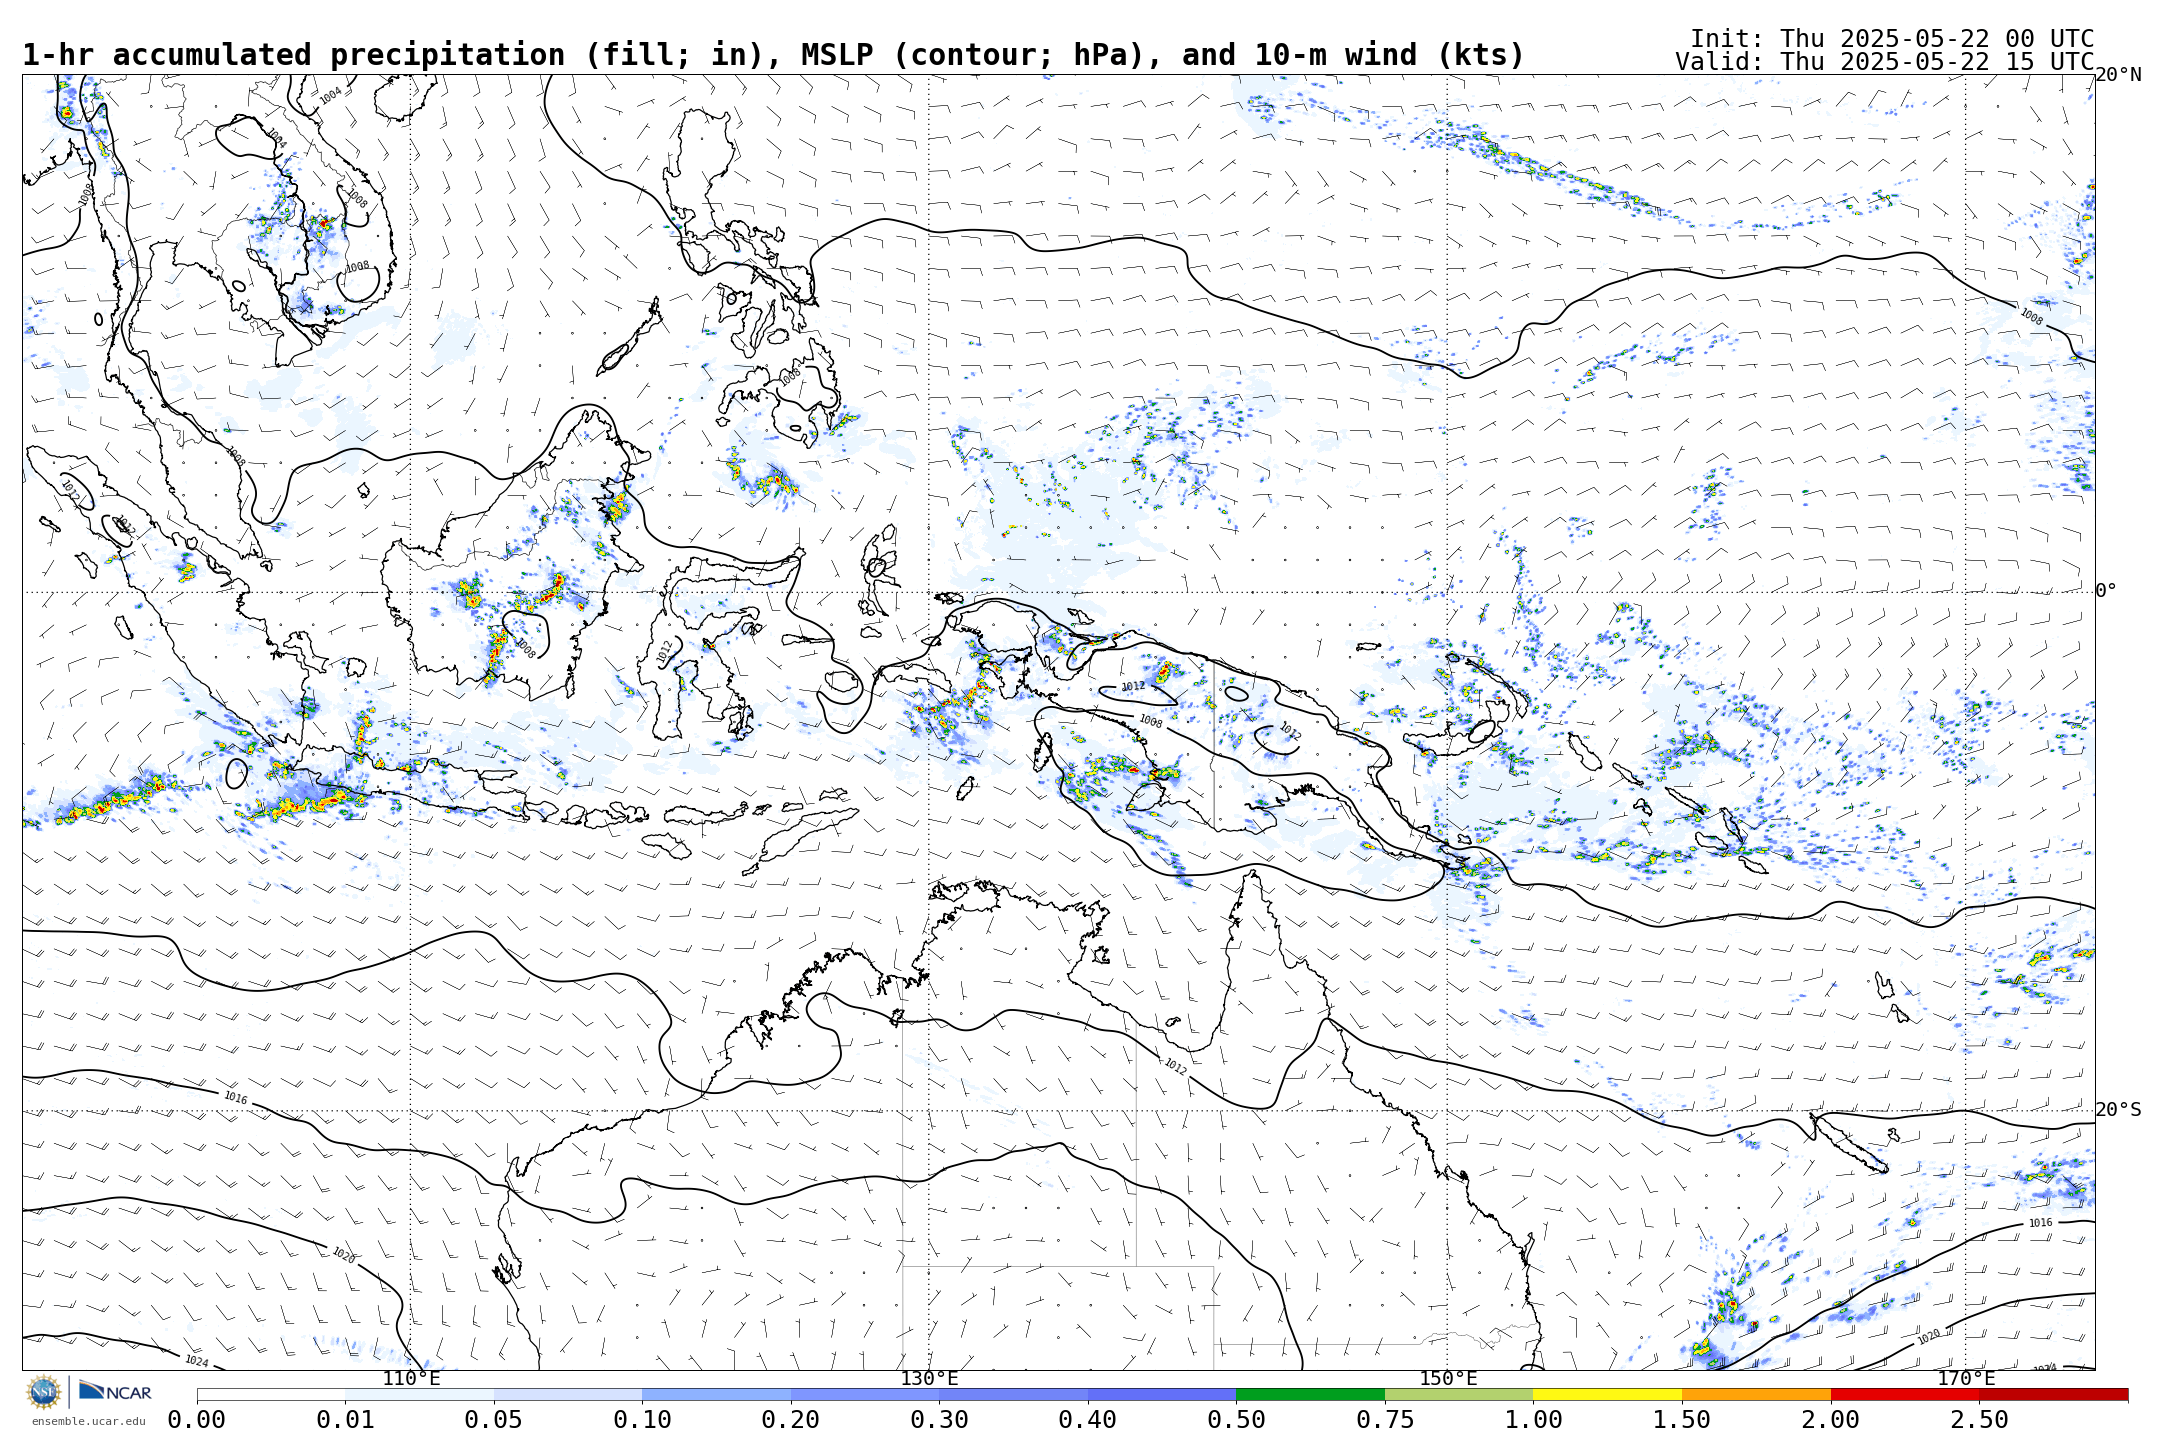Screen dimensions: 2160x1433
Task: Click the 110°E longitude label
Action: click(x=411, y=1379)
